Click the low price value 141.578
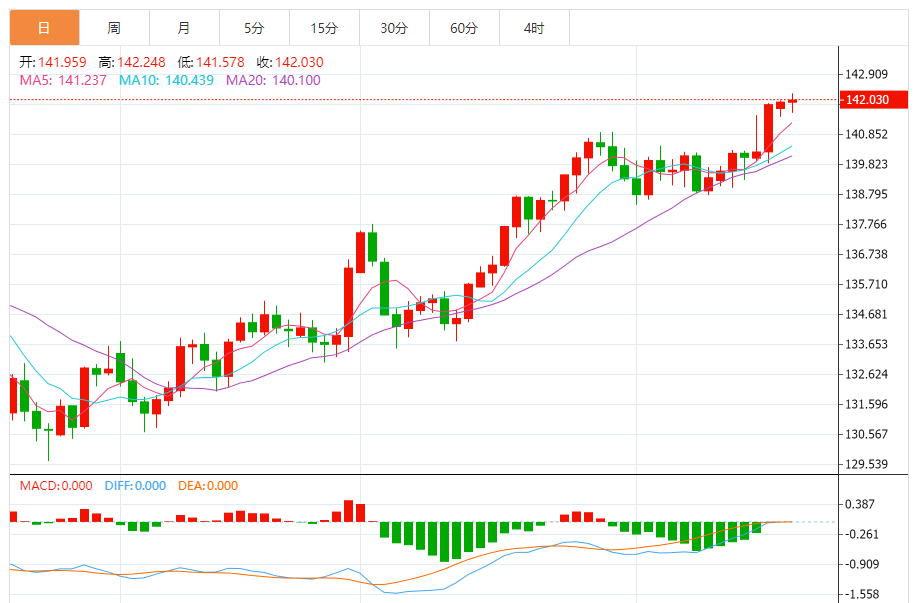The image size is (917, 603). pyautogui.click(x=220, y=62)
